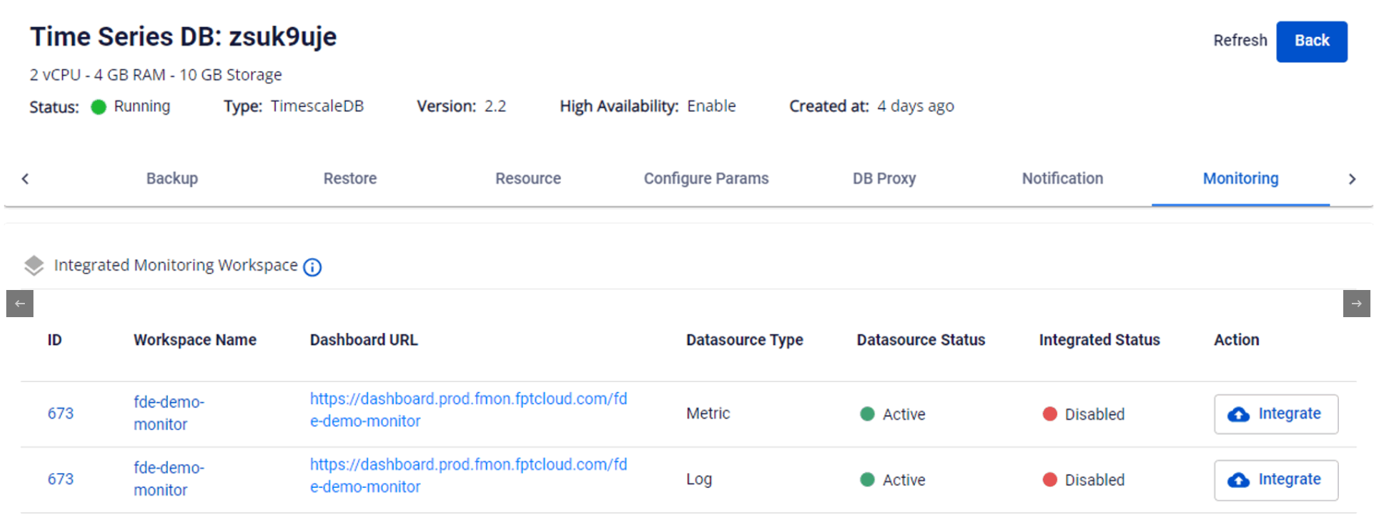Open the Backup tab
The image size is (1391, 524).
pos(172,179)
